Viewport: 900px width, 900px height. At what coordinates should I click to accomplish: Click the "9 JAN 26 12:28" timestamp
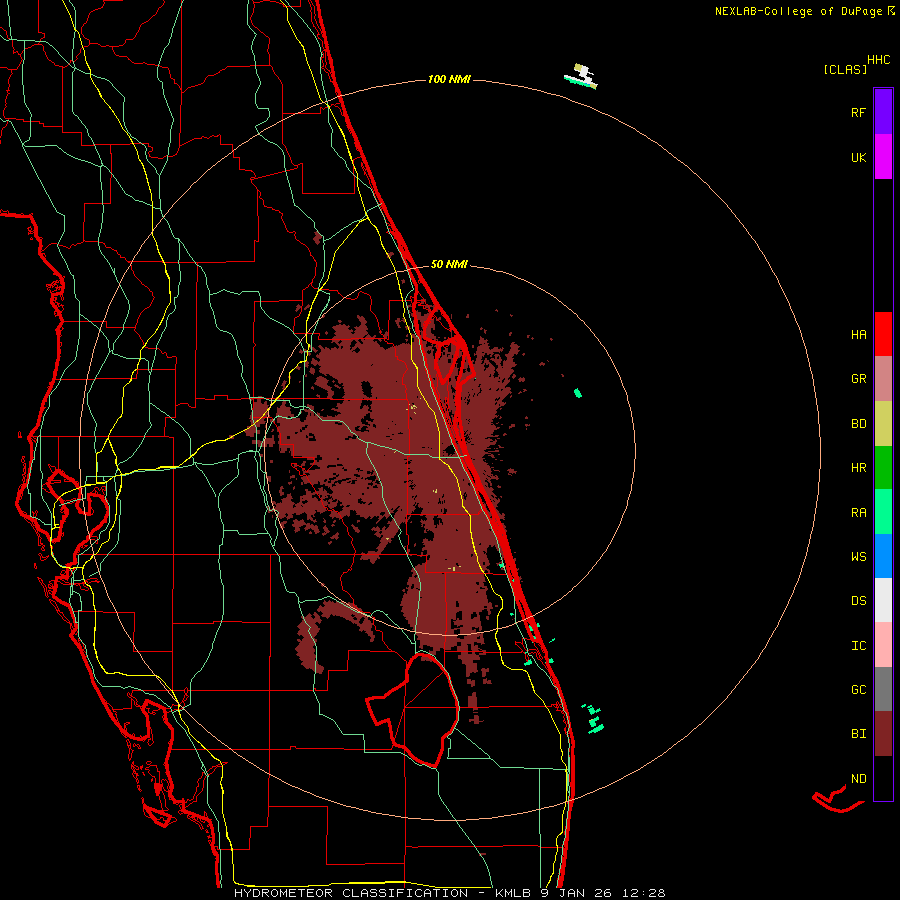pos(603,893)
